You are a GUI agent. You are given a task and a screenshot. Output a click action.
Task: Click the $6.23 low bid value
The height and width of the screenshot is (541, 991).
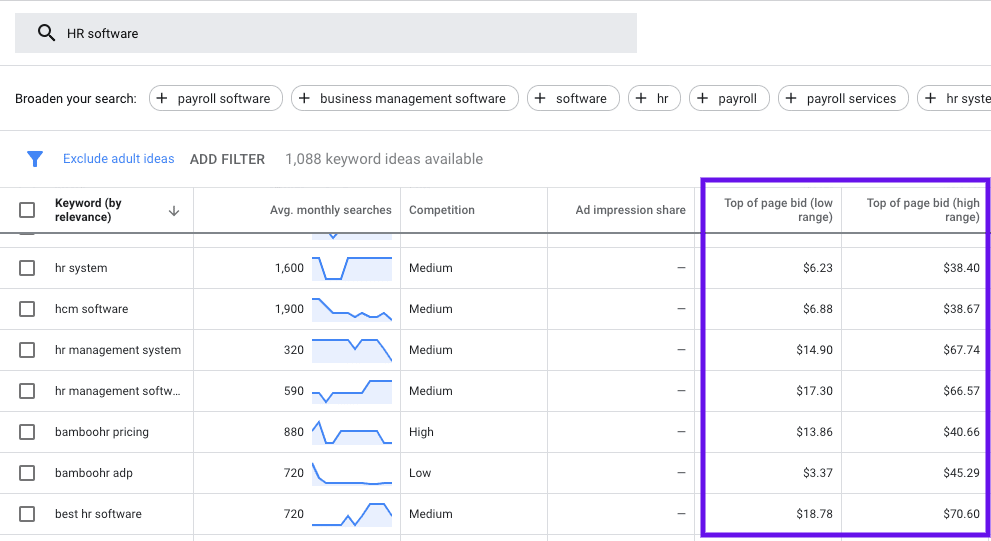(818, 268)
